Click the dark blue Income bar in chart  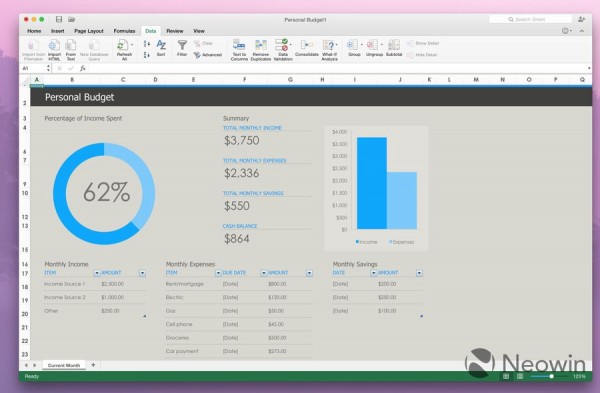(372, 183)
